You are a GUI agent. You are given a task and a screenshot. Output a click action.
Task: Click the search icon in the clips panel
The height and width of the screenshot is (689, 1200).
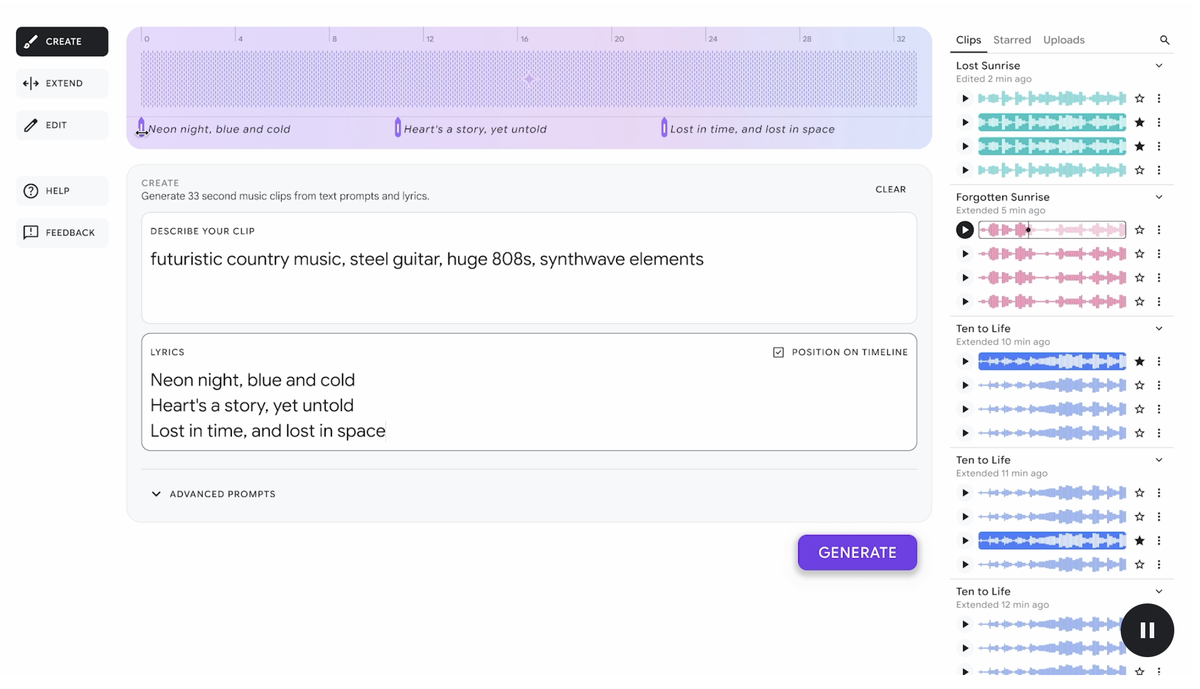point(1164,40)
